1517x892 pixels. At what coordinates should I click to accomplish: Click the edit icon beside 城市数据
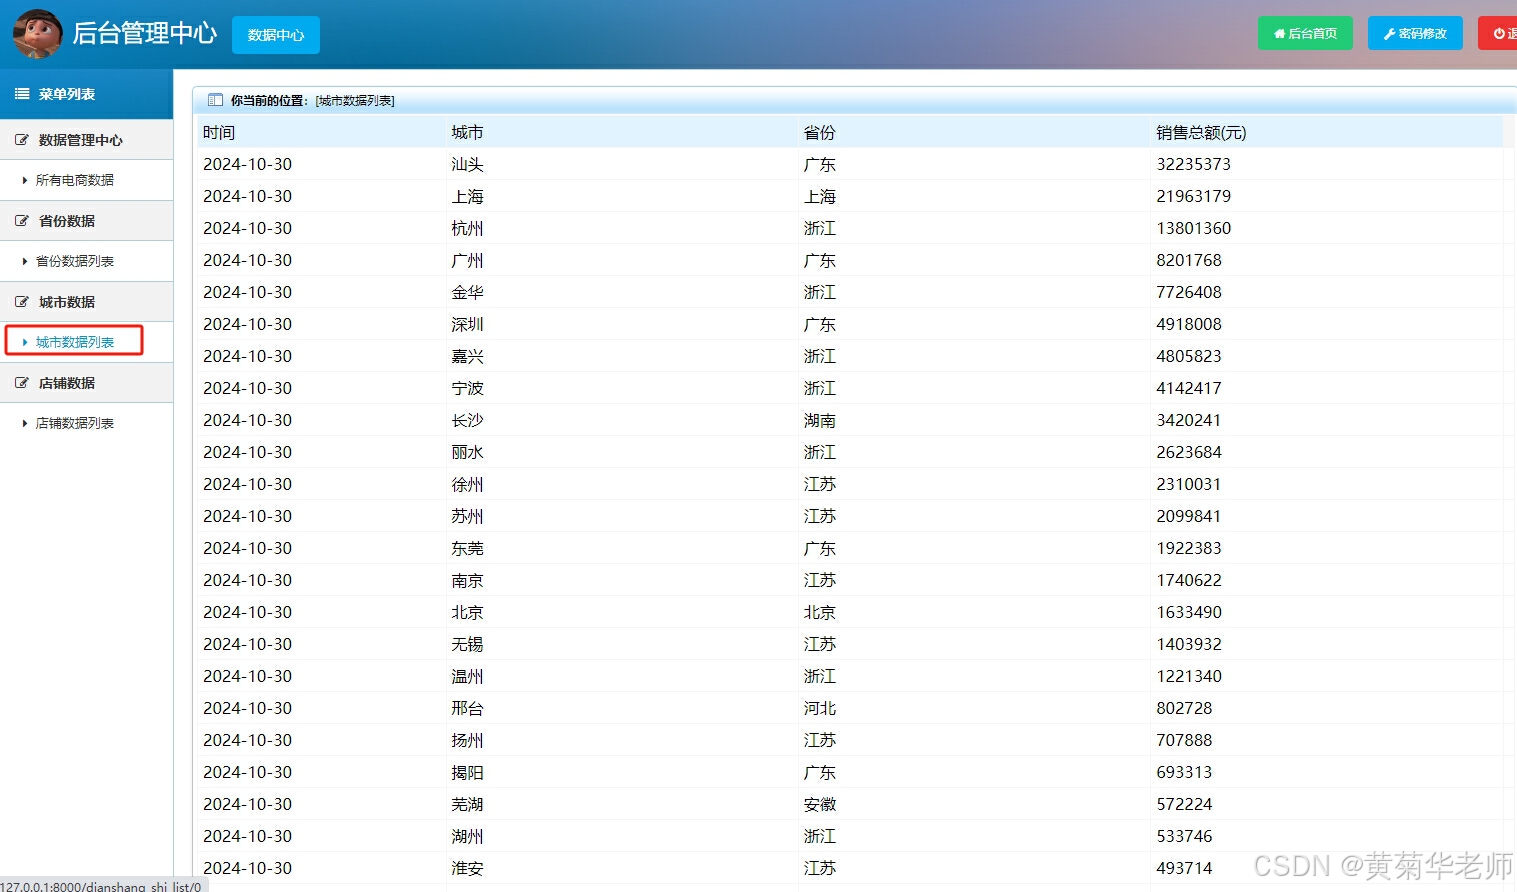coord(22,302)
